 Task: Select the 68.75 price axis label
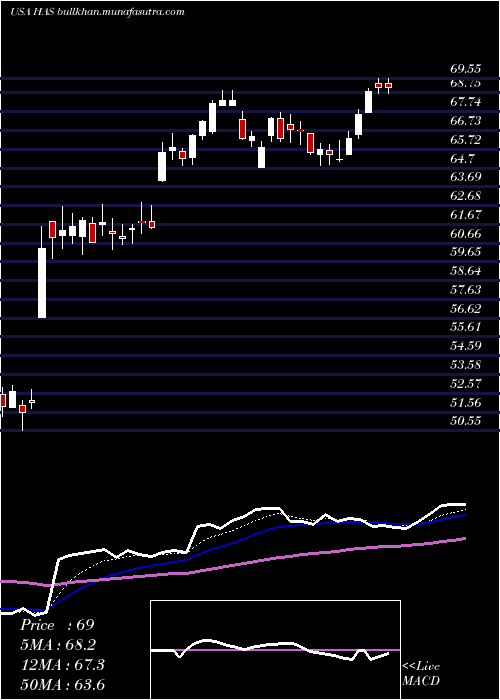pyautogui.click(x=466, y=83)
